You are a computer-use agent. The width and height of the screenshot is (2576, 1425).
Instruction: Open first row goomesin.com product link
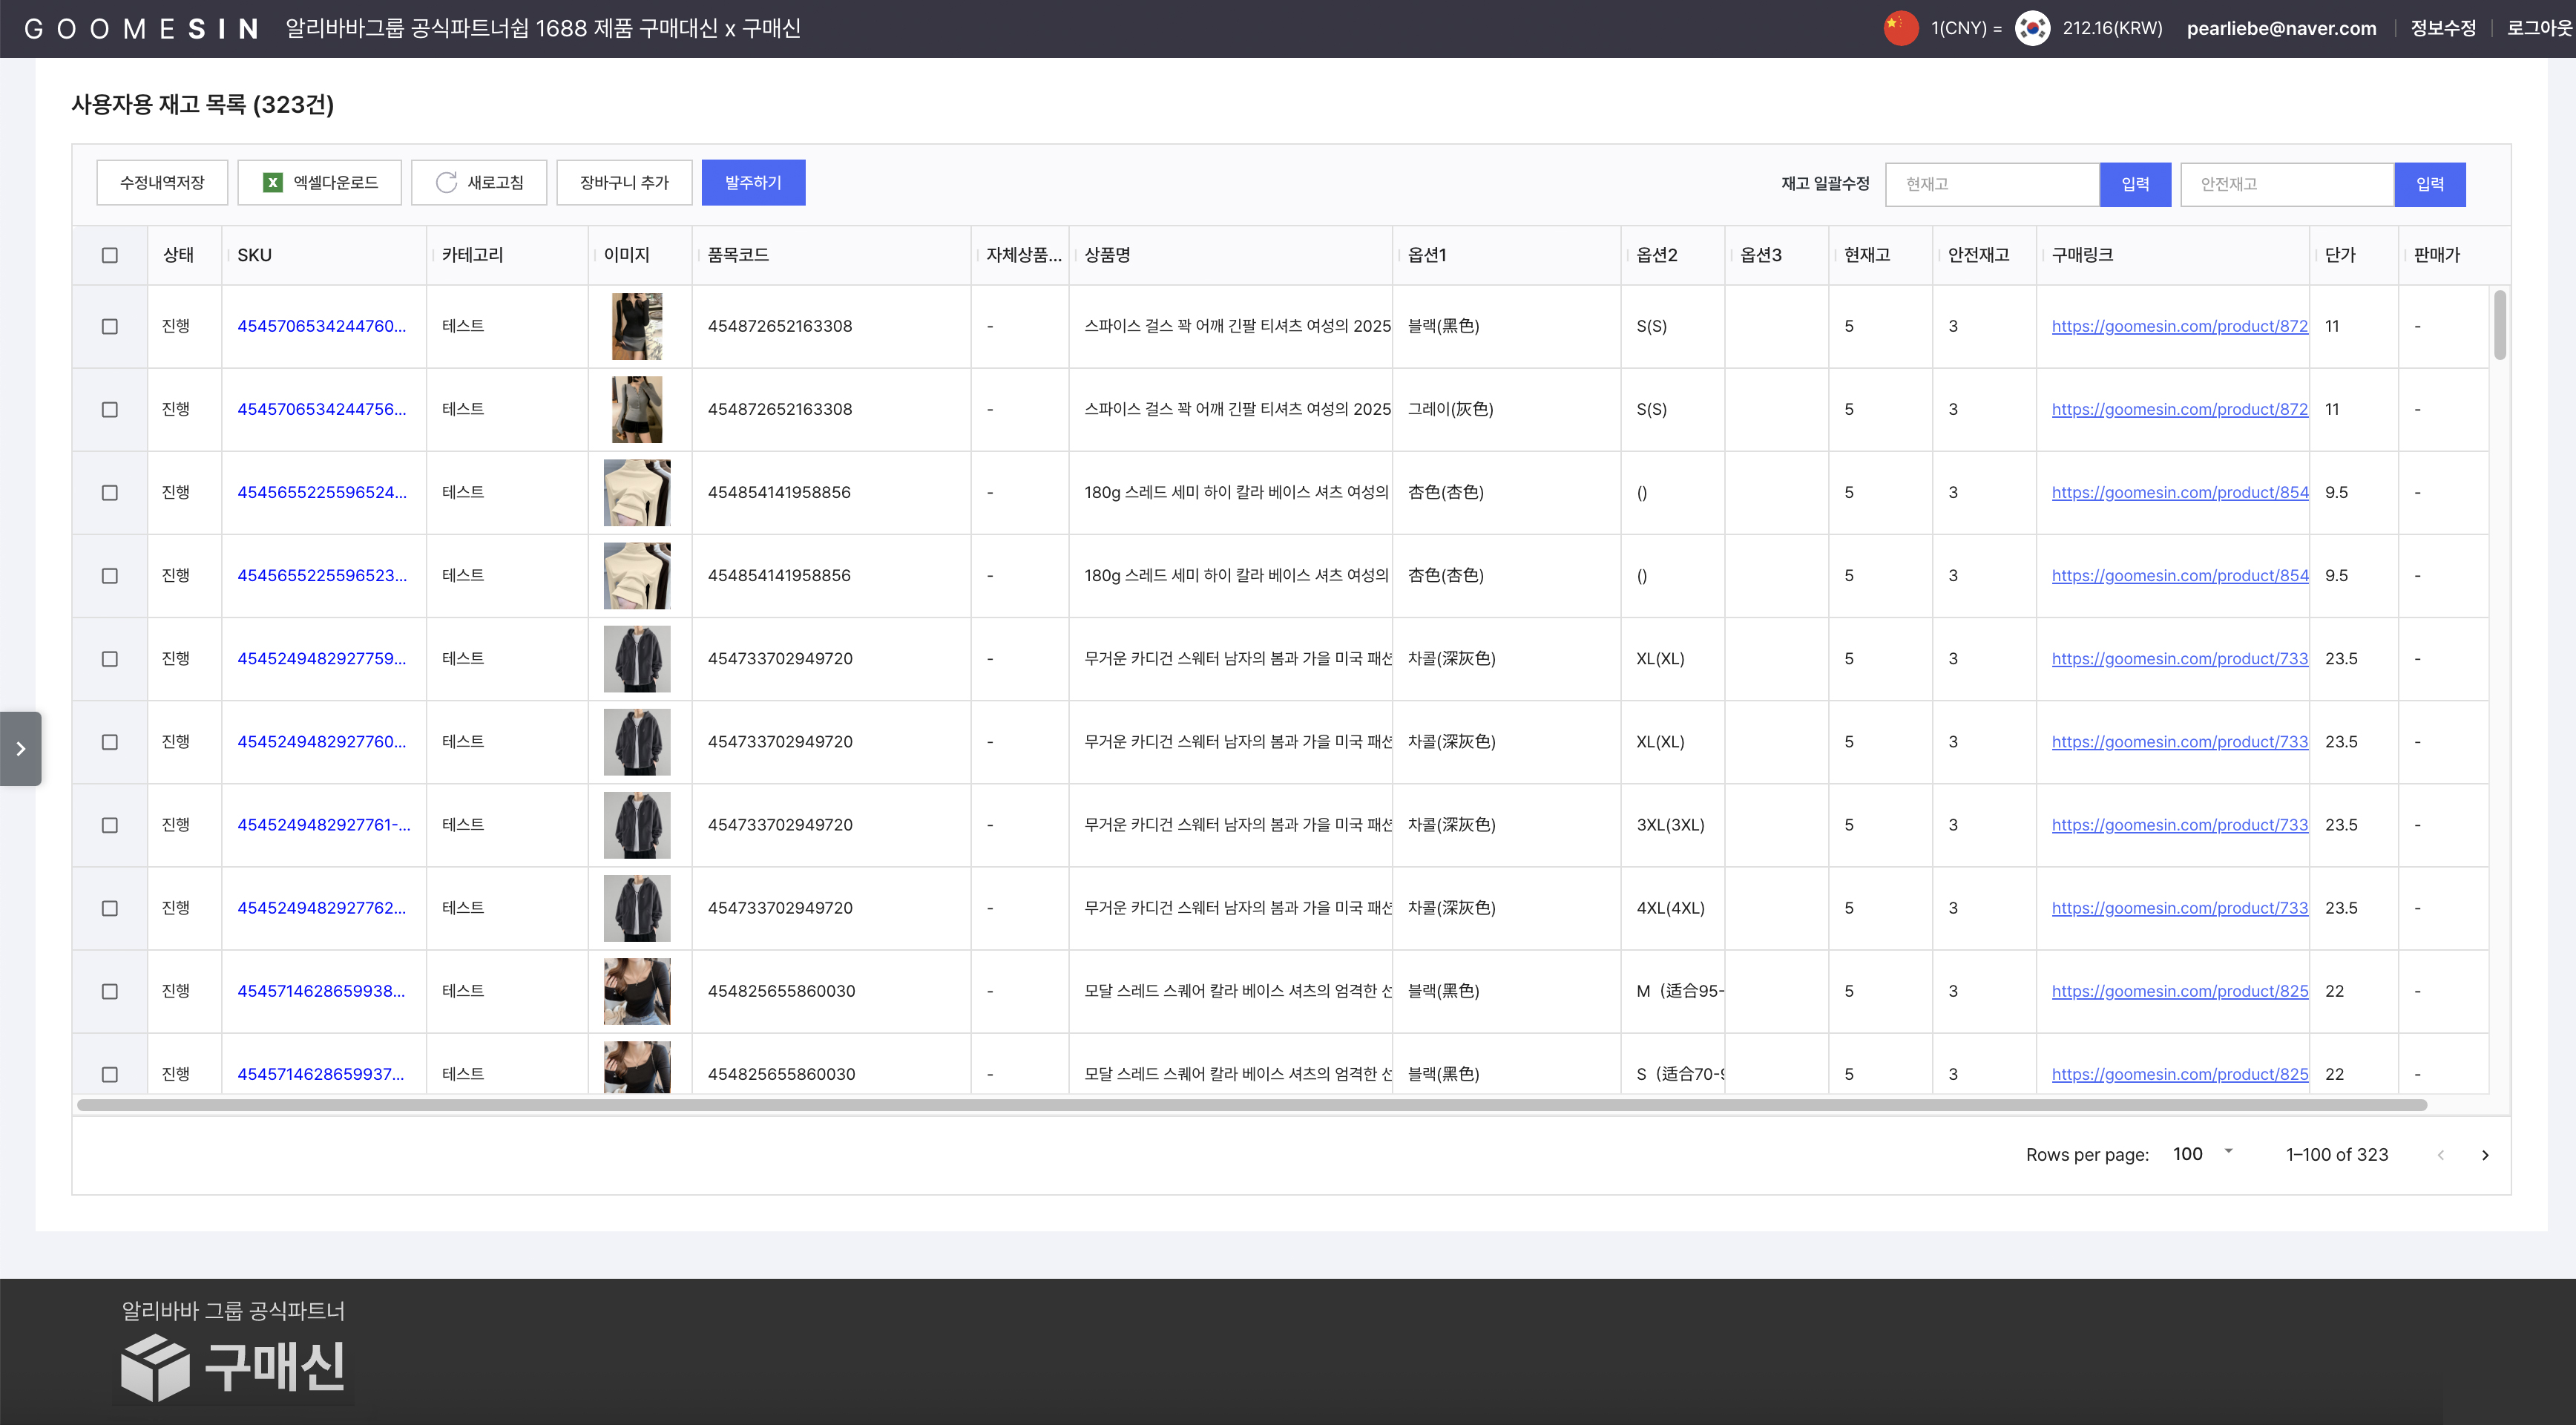pos(2179,326)
